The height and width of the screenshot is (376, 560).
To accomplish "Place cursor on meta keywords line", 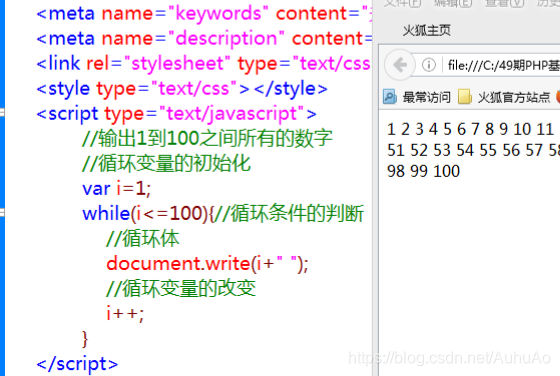I will tap(204, 14).
